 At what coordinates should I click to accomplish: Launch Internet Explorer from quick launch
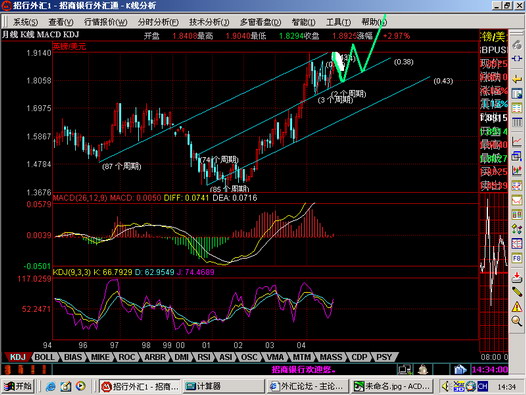click(51, 387)
